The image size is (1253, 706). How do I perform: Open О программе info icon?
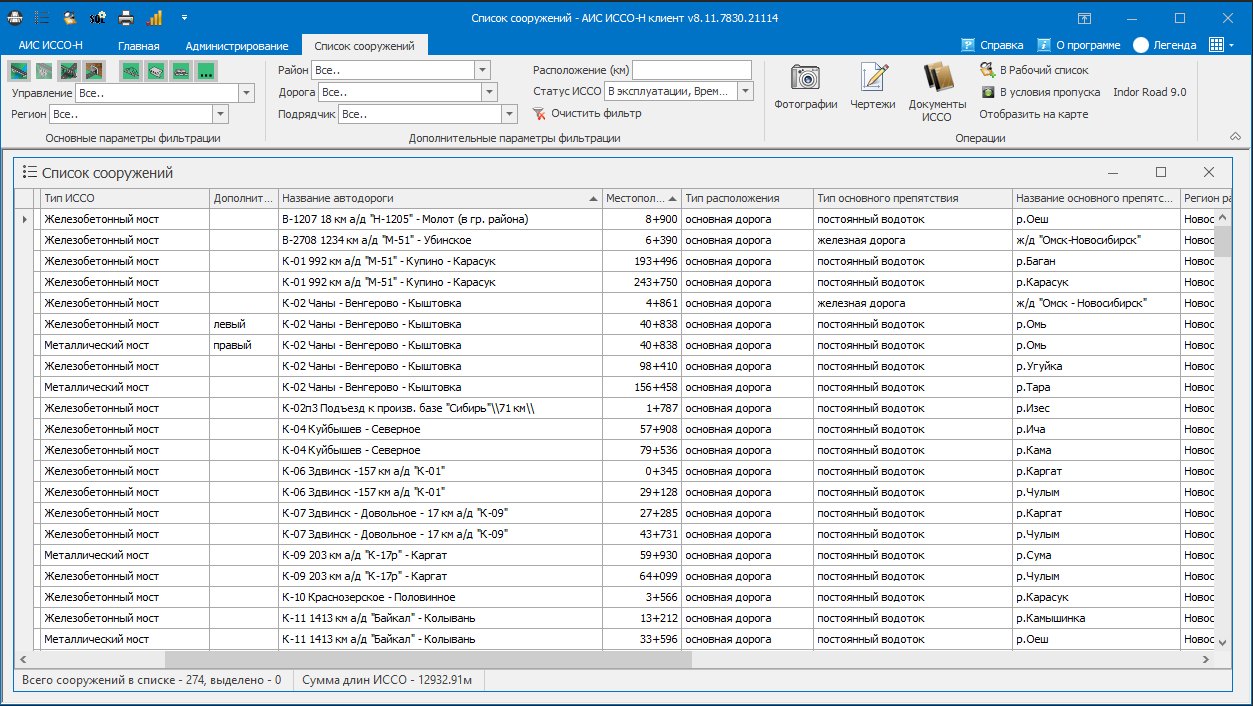coord(1044,45)
